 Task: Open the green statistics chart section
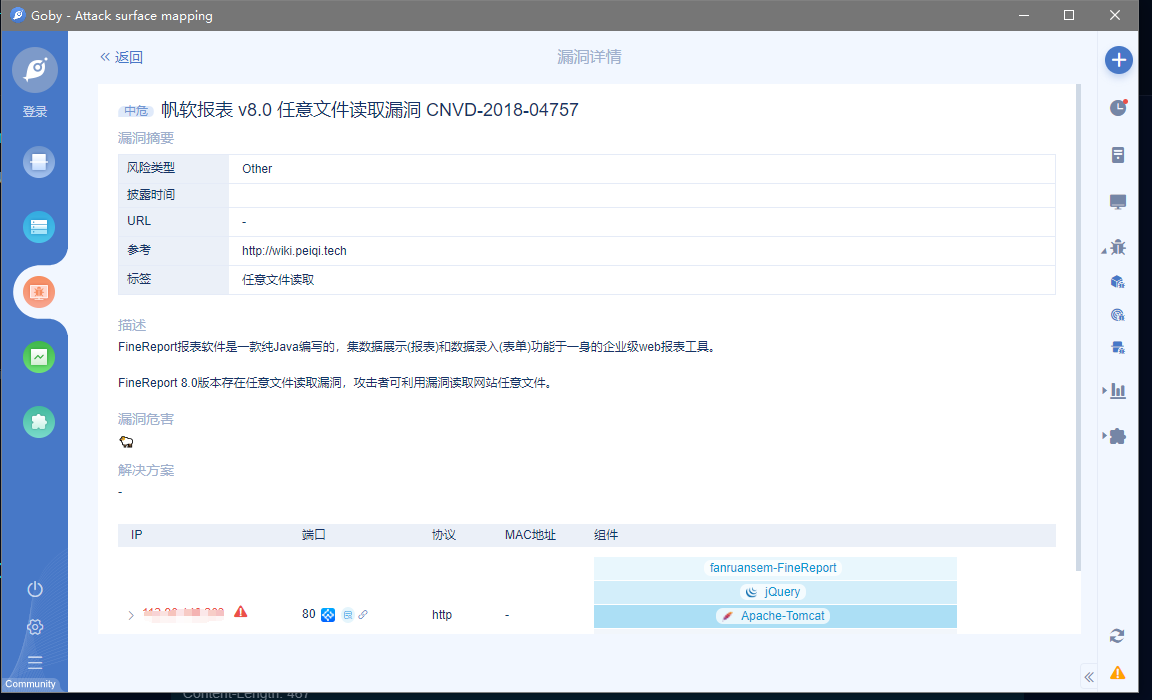click(x=39, y=357)
